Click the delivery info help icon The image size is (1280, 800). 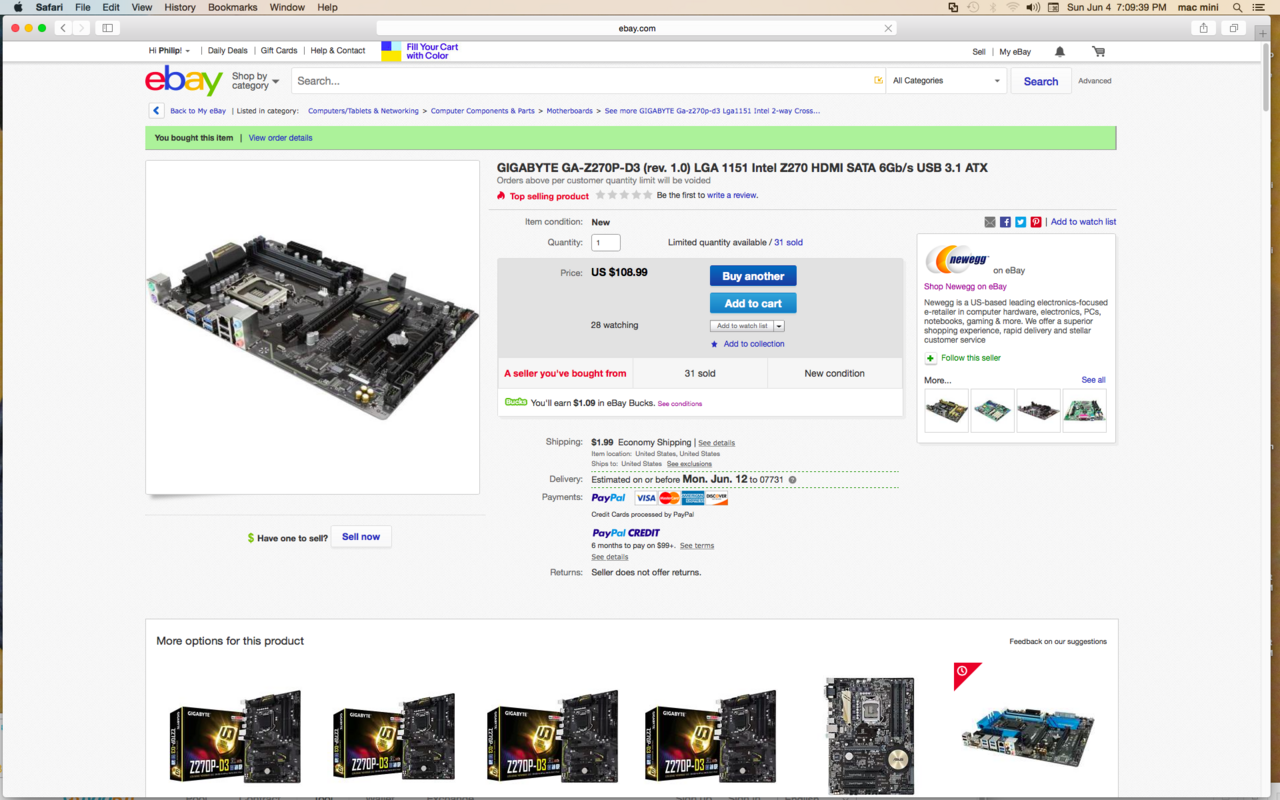pyautogui.click(x=792, y=480)
